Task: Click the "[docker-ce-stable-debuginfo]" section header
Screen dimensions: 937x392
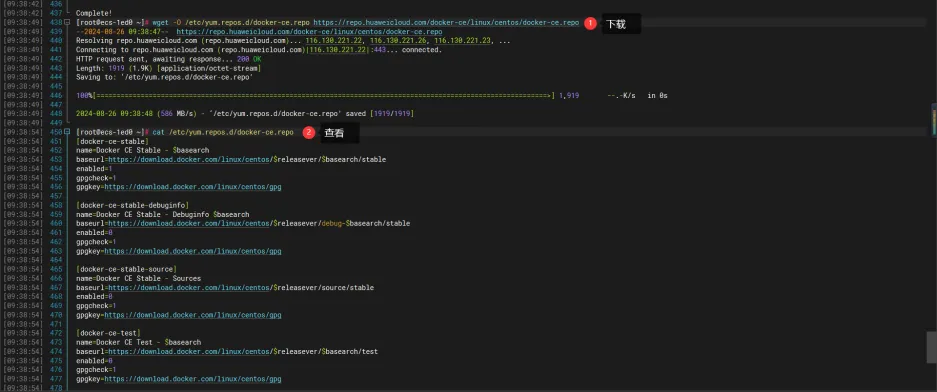Action: [132, 205]
